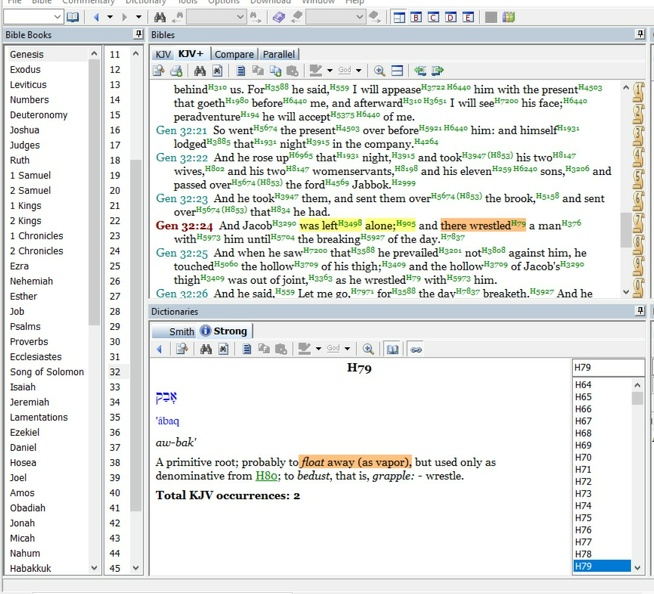Open highlighter color dropdown in Bibles toolbar
654x594 pixels.
click(x=330, y=70)
